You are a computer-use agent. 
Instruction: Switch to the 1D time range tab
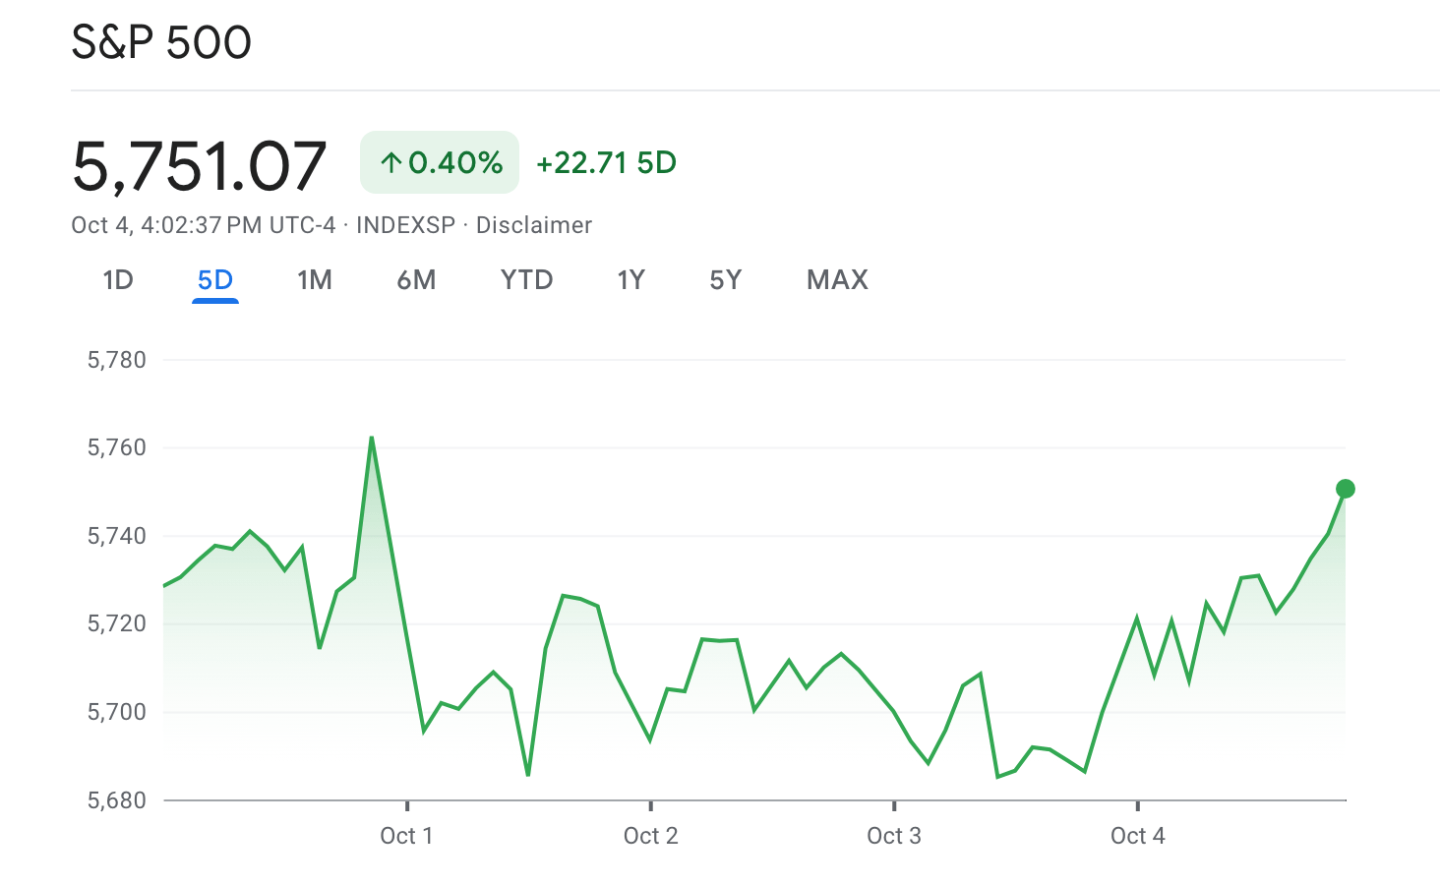pyautogui.click(x=119, y=280)
